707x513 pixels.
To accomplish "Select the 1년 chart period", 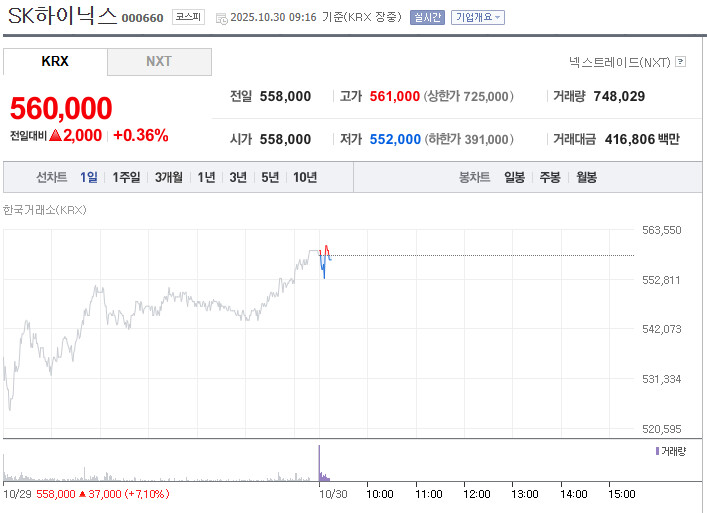I will point(207,177).
